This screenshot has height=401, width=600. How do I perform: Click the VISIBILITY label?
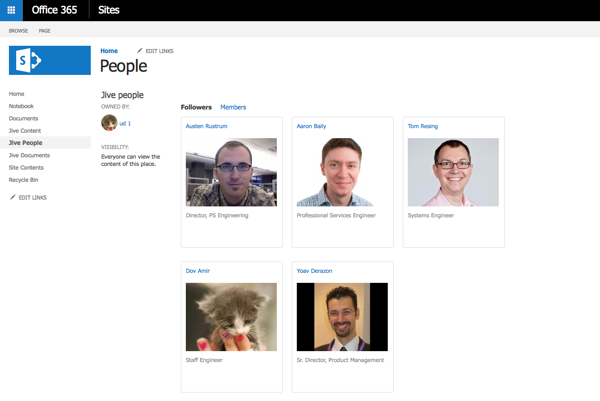point(115,147)
